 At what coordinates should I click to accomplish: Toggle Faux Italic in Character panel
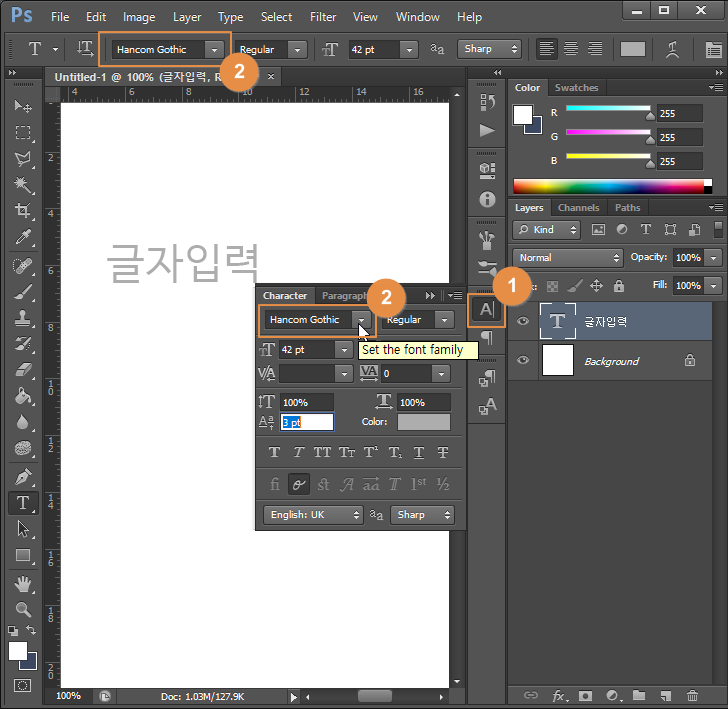pos(298,452)
